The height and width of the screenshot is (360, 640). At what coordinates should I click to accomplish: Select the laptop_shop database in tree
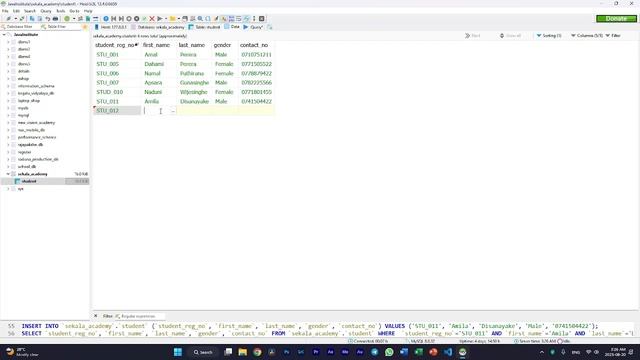point(29,101)
